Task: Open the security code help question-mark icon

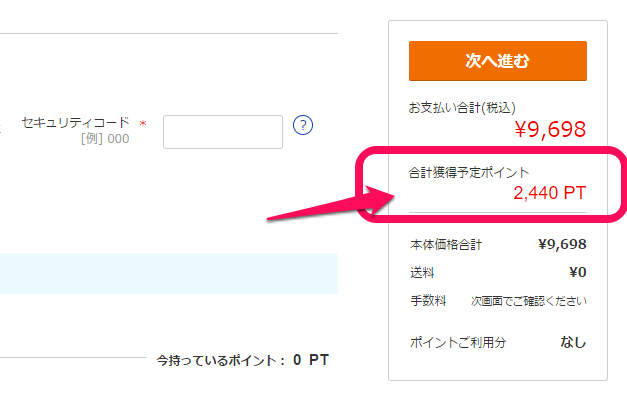Action: [x=303, y=125]
